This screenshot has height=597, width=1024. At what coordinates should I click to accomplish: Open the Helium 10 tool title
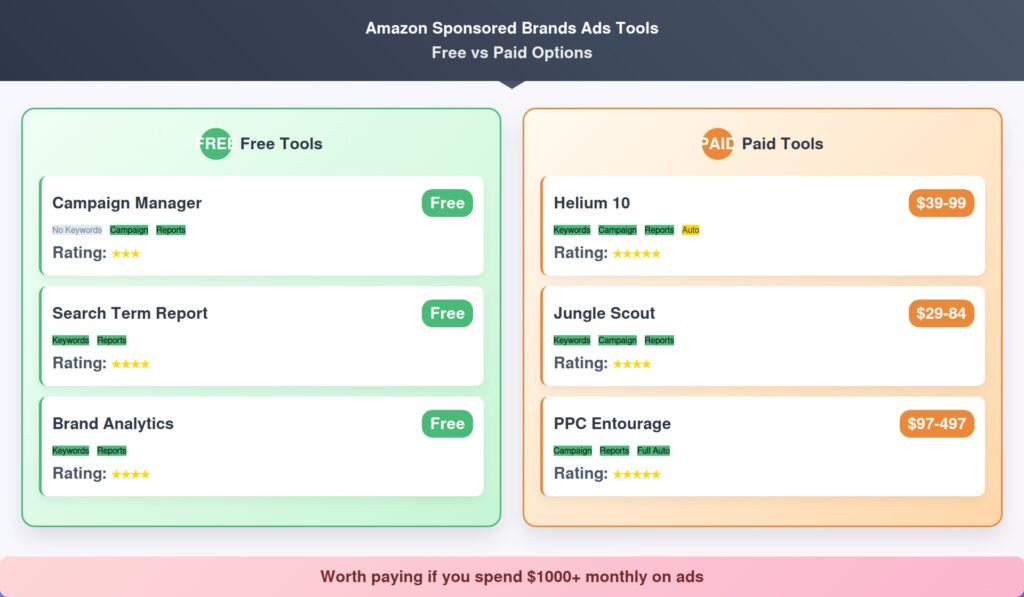click(x=592, y=203)
